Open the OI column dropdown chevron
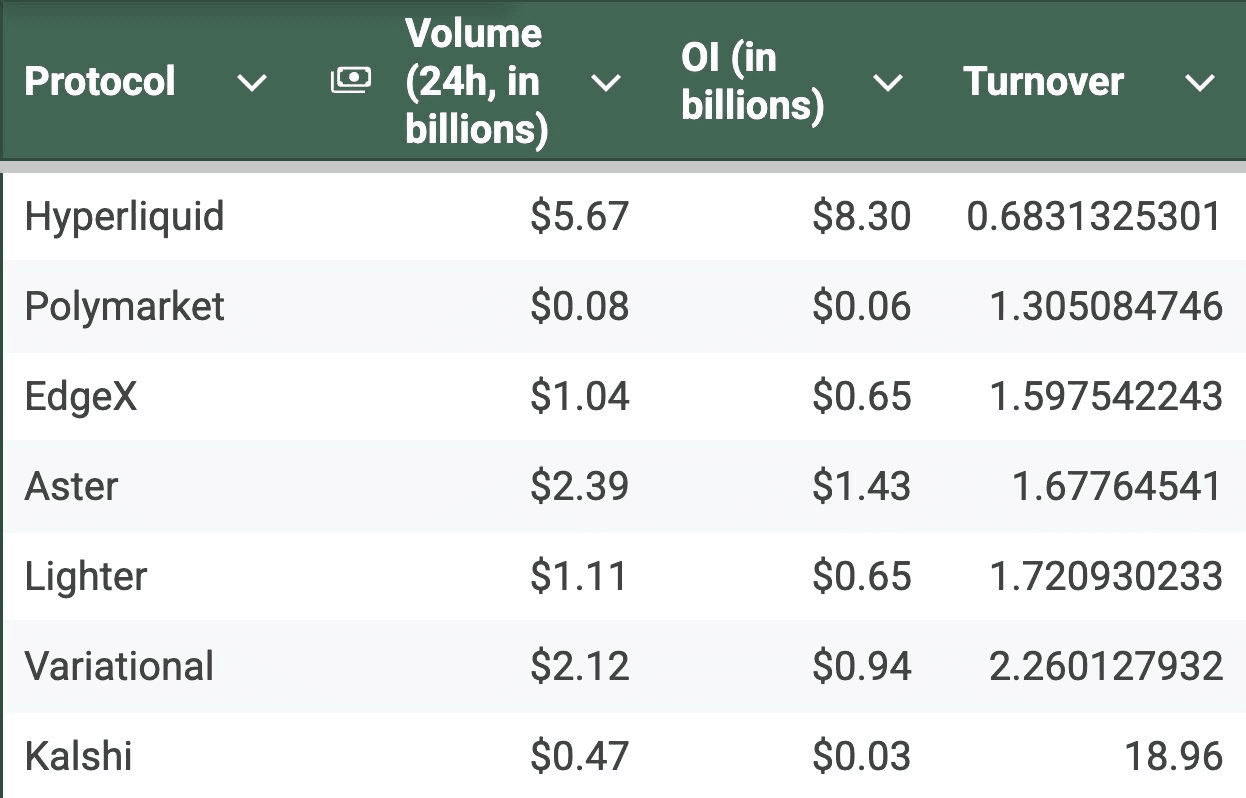This screenshot has width=1246, height=798. 887,83
